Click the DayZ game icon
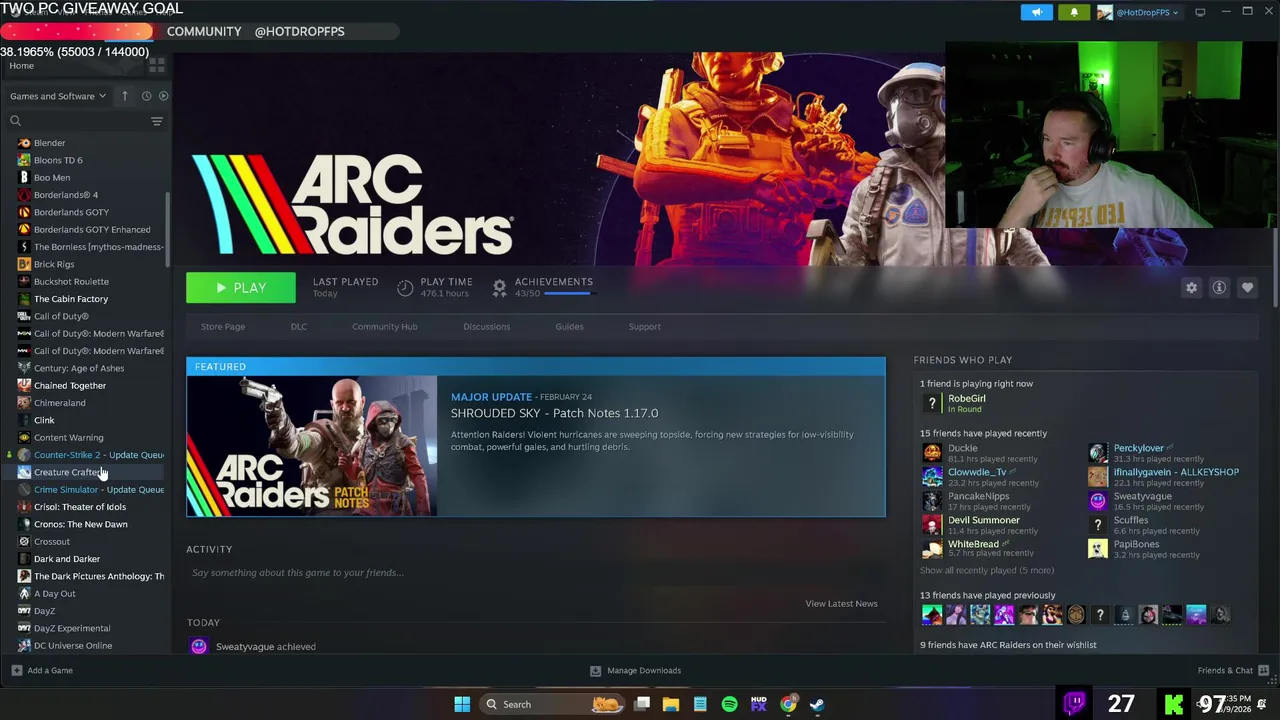This screenshot has width=1280, height=720. [x=24, y=611]
